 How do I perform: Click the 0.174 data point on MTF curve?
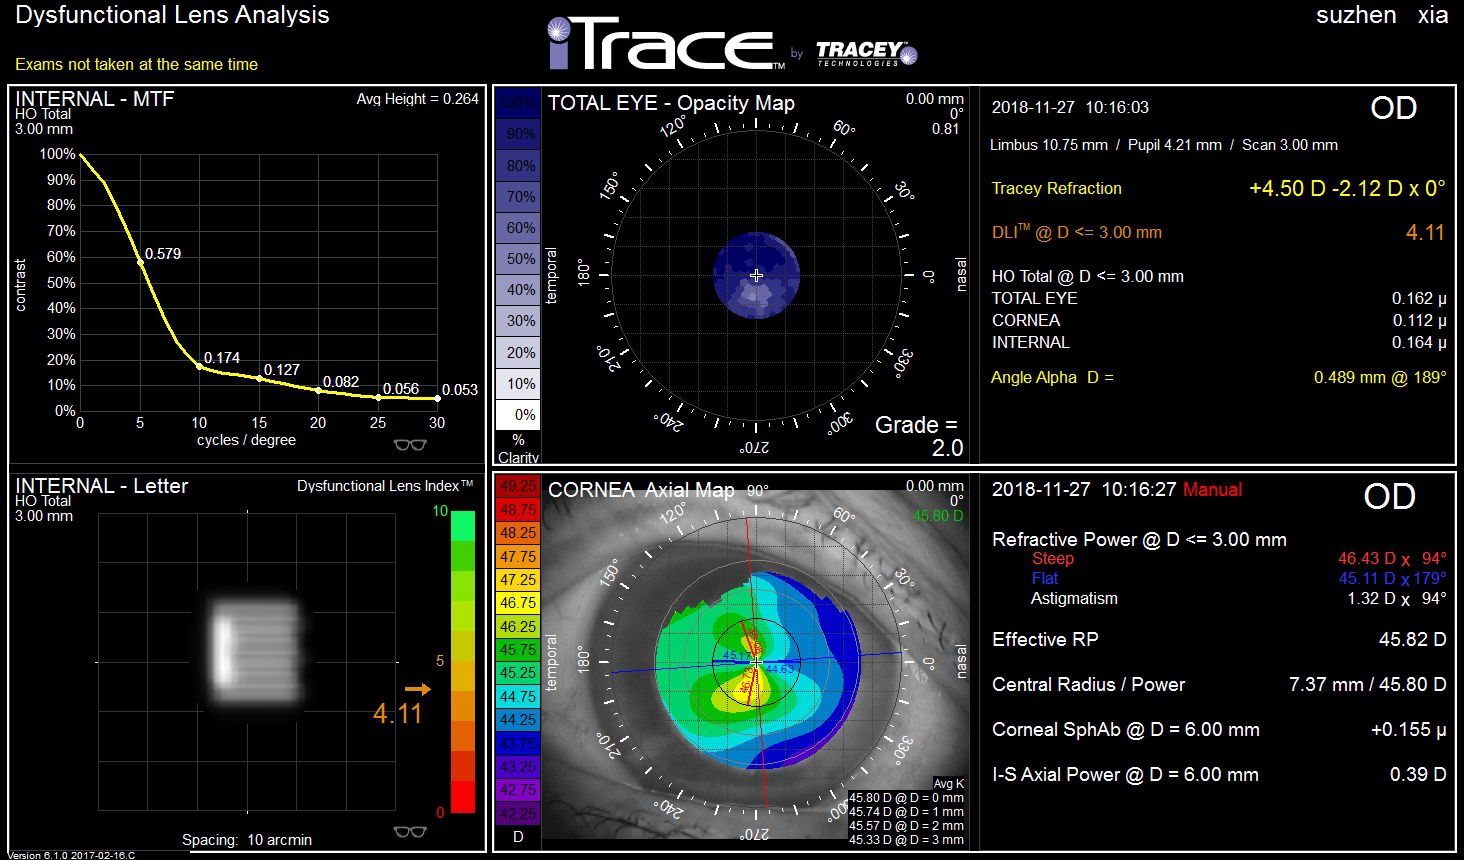pos(200,366)
